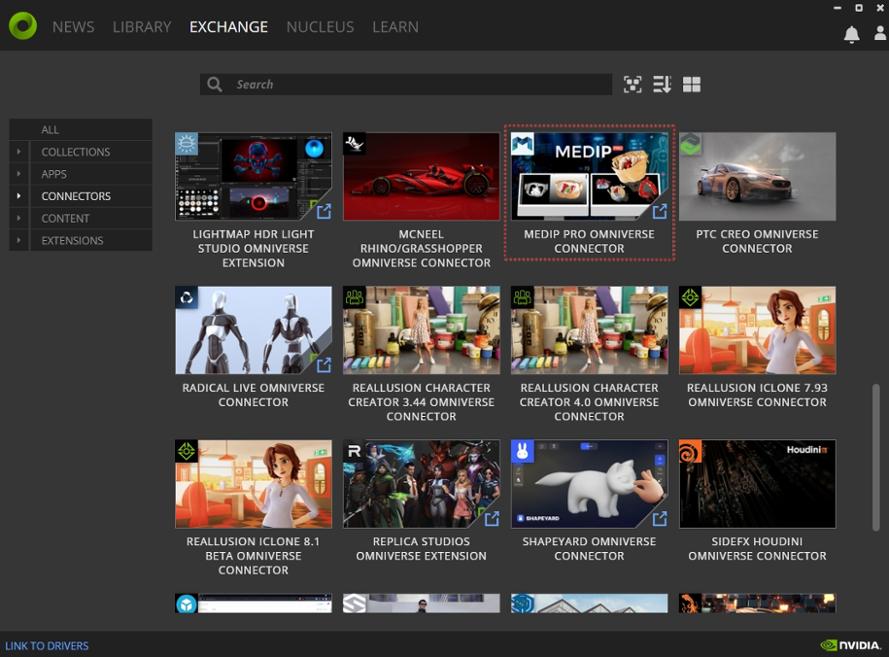This screenshot has width=889, height=657.
Task: Click Reallusion badge on Character Creator 4.0 card
Action: (522, 298)
